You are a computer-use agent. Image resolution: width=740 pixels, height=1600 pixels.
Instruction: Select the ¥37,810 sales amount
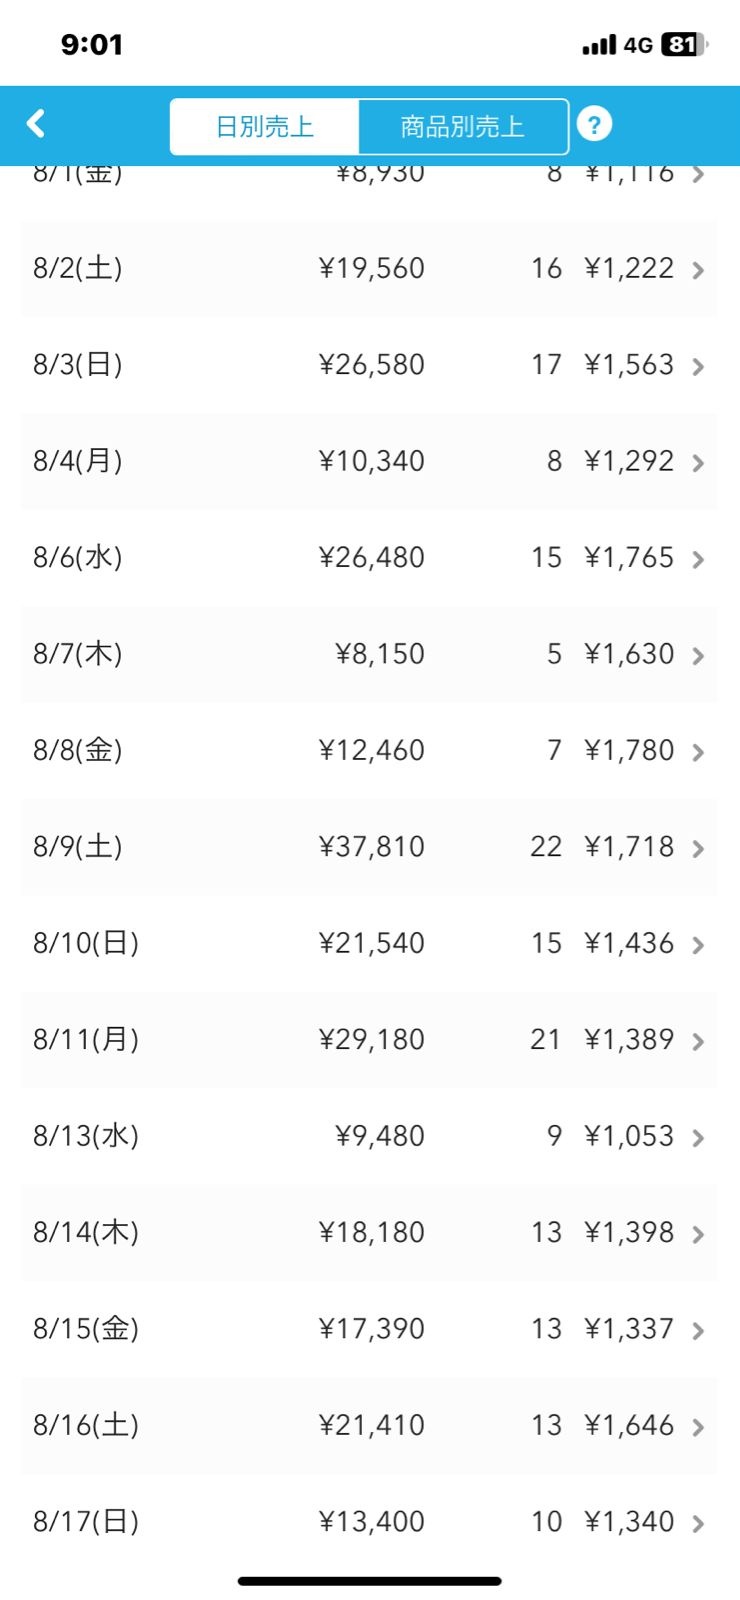372,847
